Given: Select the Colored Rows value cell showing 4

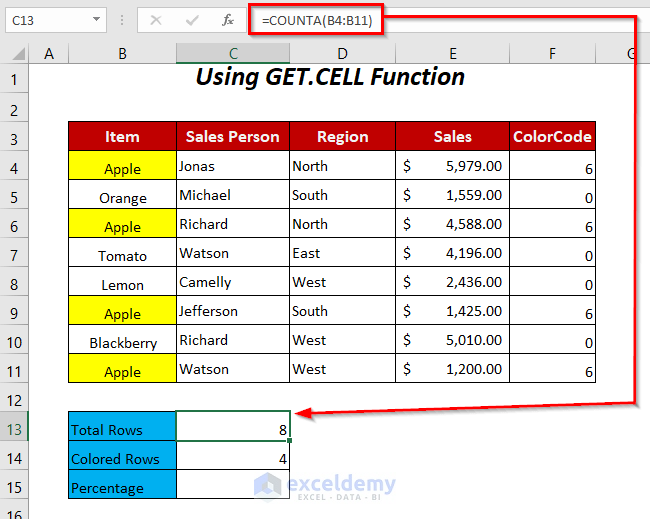Looking at the screenshot, I should (233, 455).
